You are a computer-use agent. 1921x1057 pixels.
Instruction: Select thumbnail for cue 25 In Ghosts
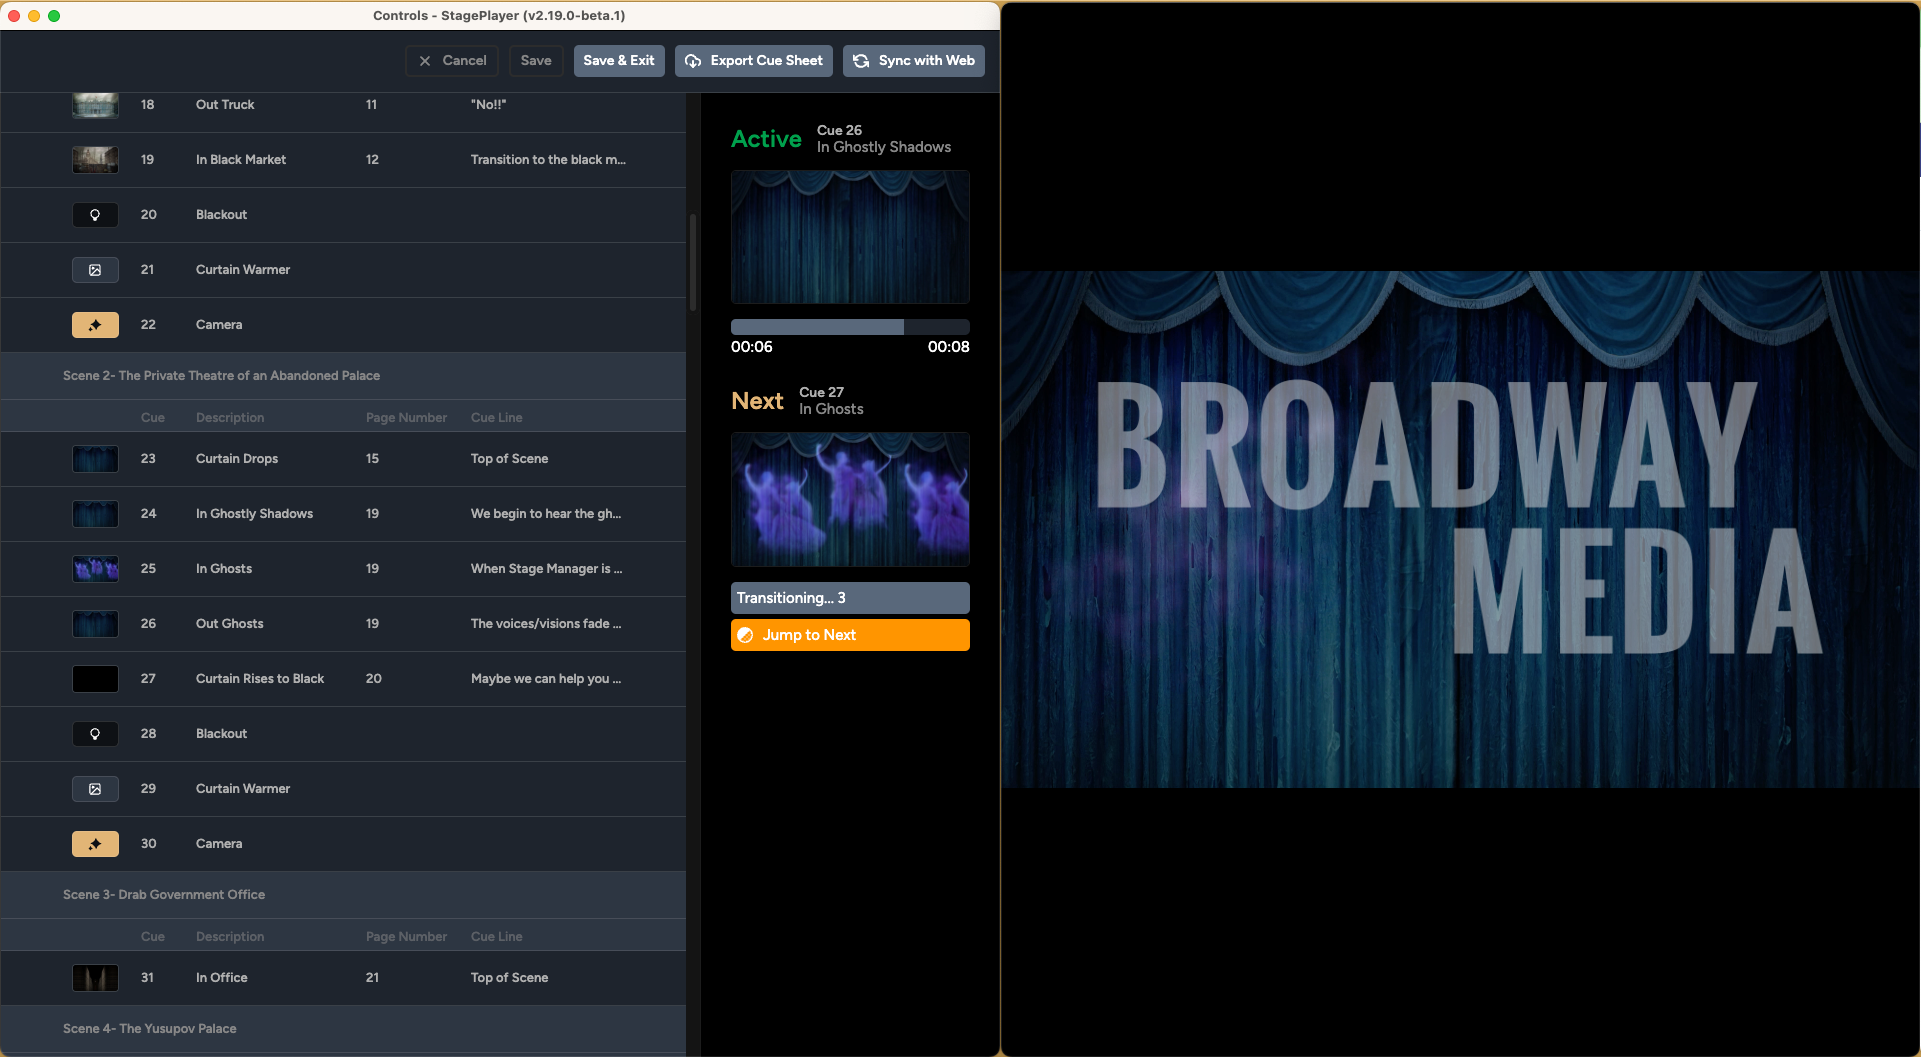[x=95, y=569]
